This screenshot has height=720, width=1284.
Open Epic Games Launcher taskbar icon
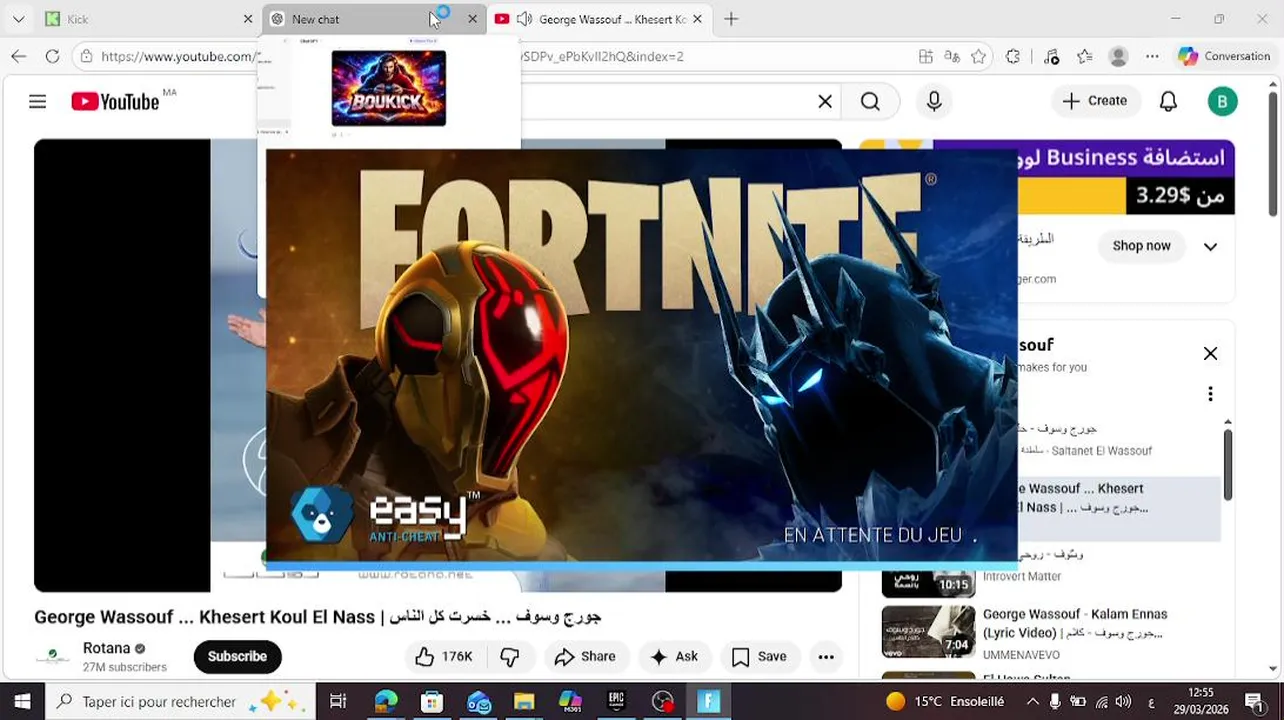(x=617, y=702)
